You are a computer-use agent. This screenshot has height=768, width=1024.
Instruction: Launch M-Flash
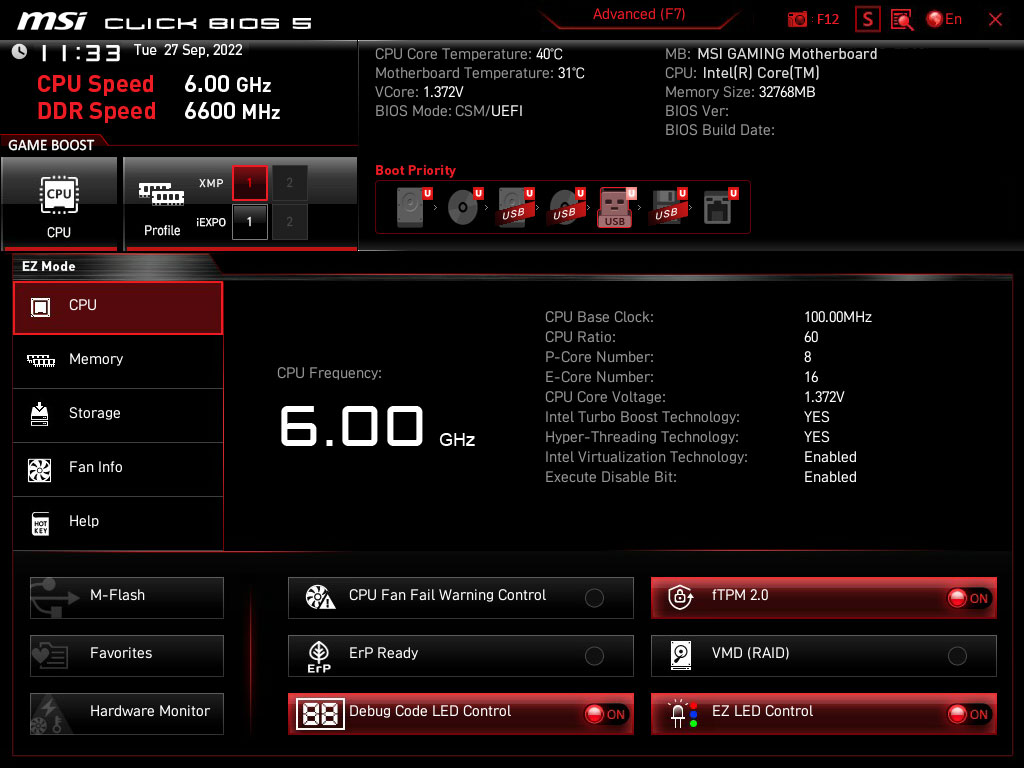pos(126,597)
